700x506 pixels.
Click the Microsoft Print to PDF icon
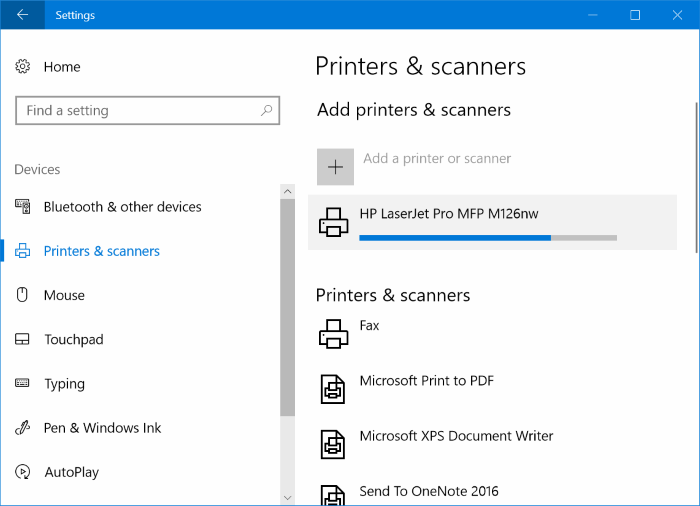tap(333, 389)
